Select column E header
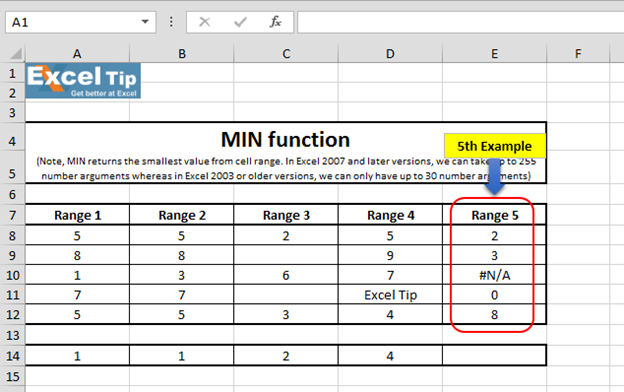This screenshot has width=624, height=392. pyautogui.click(x=494, y=54)
